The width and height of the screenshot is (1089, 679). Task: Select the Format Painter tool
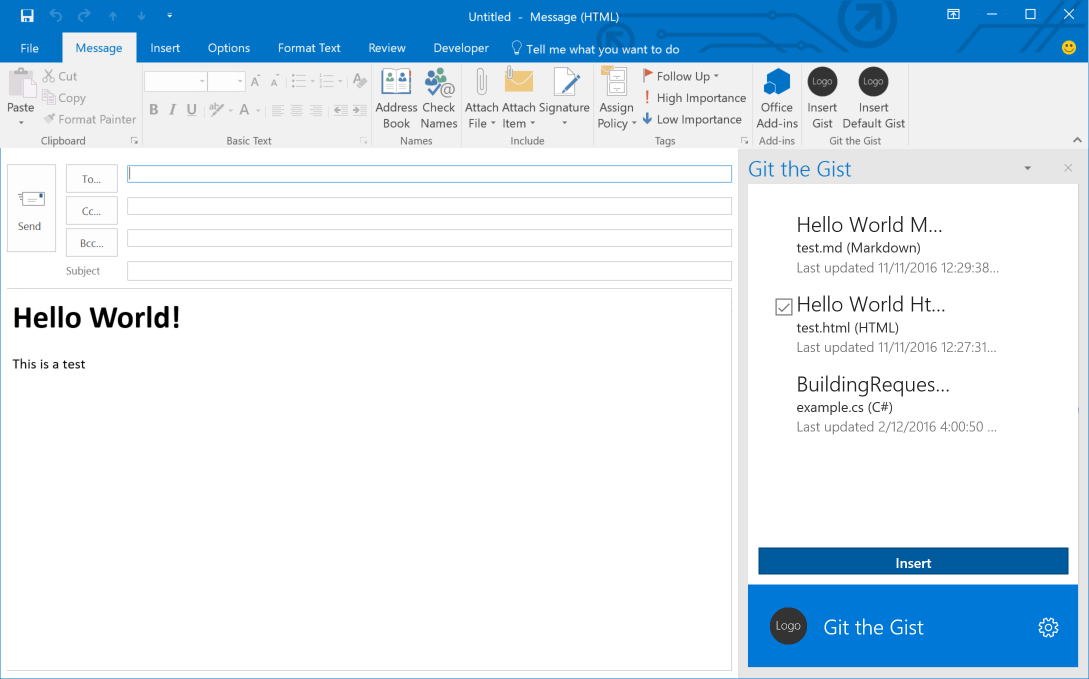pos(90,119)
